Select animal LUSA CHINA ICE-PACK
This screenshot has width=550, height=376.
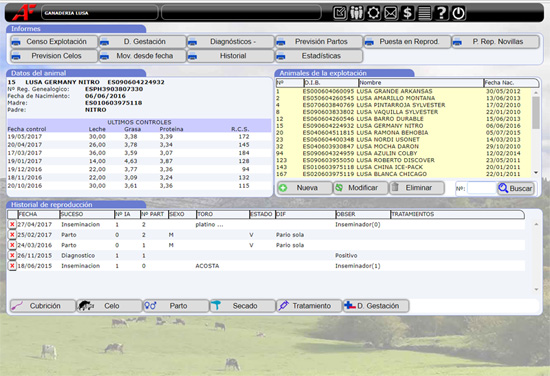tap(404, 167)
